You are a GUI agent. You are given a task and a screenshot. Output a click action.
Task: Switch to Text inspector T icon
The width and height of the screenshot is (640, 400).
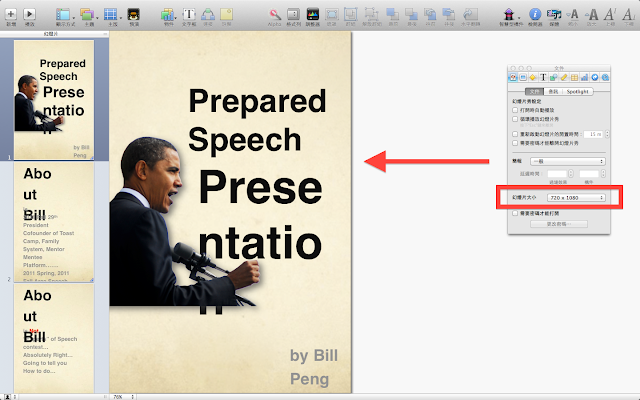click(543, 77)
